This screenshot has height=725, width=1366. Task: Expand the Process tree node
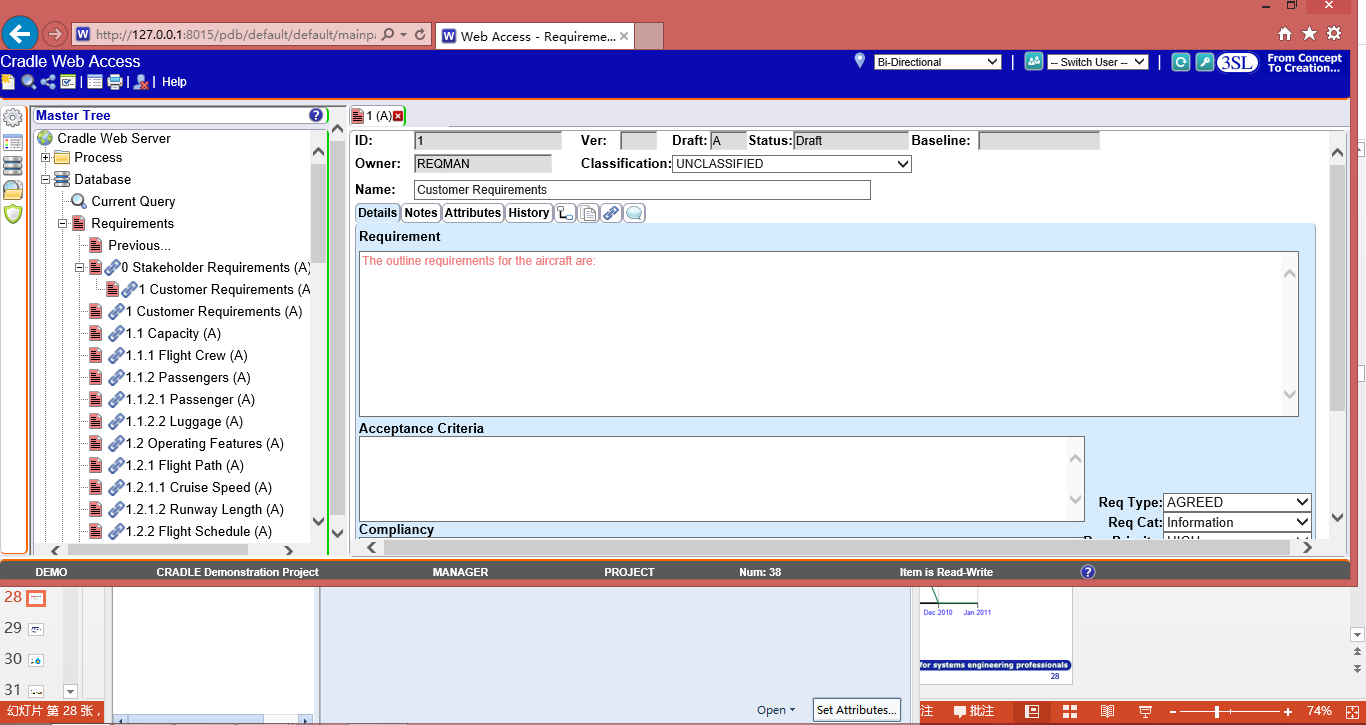tap(45, 158)
